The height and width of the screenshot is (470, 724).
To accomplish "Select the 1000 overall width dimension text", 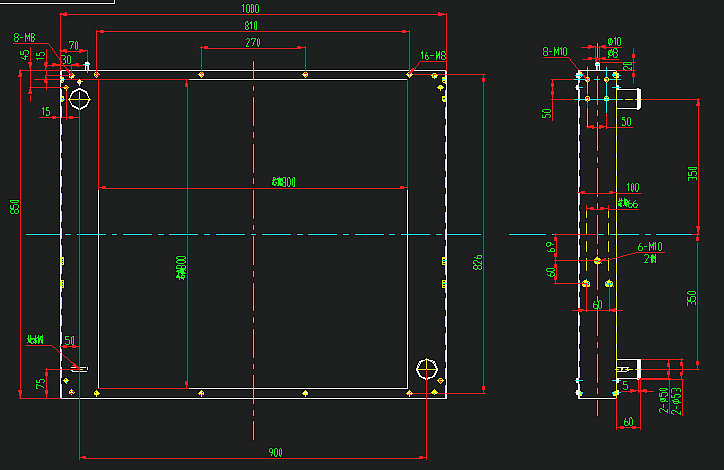I will coord(252,8).
